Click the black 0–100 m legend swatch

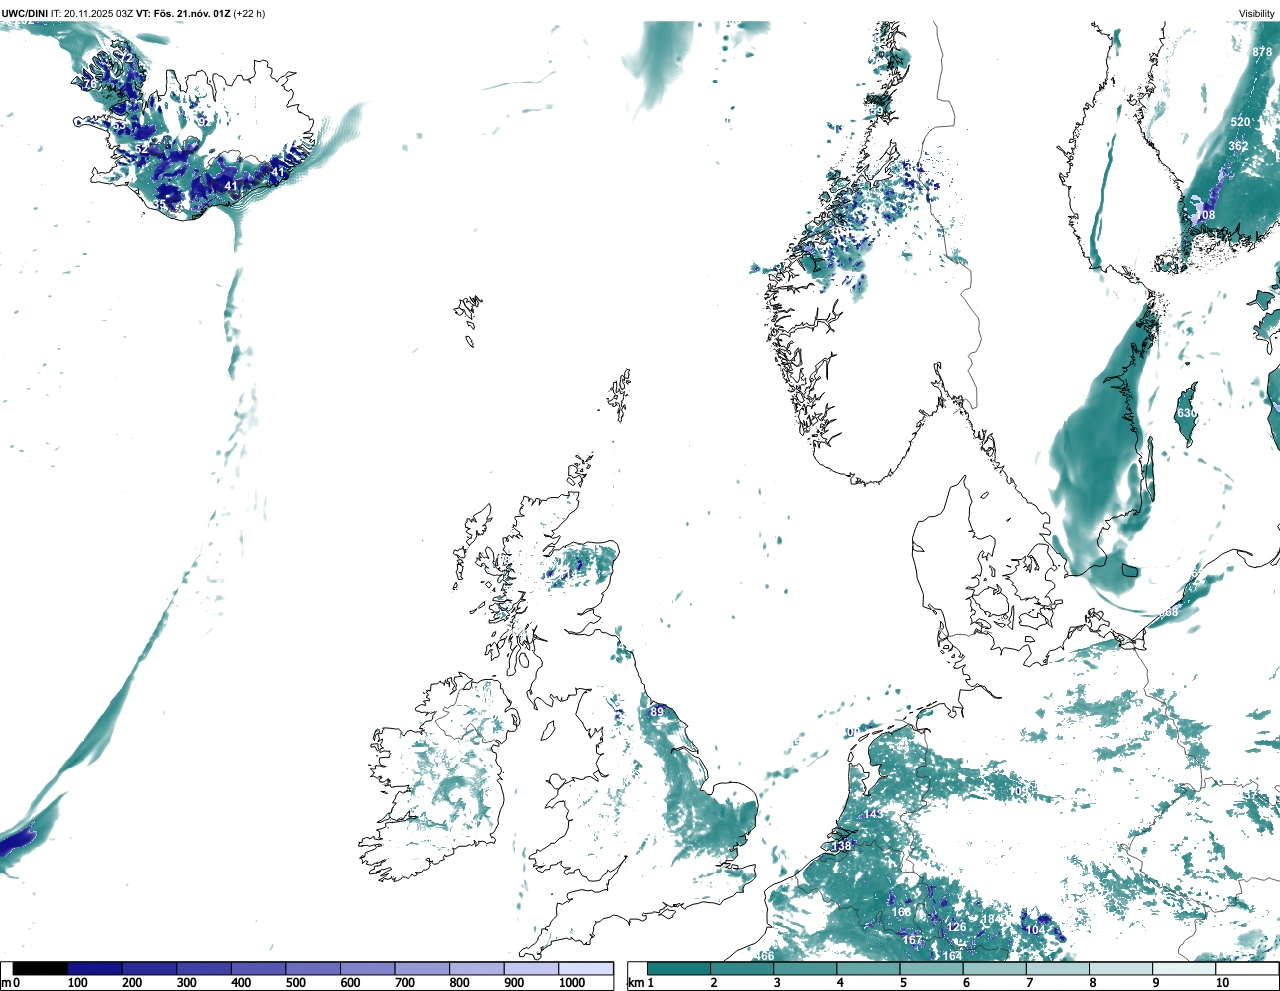(x=40, y=969)
